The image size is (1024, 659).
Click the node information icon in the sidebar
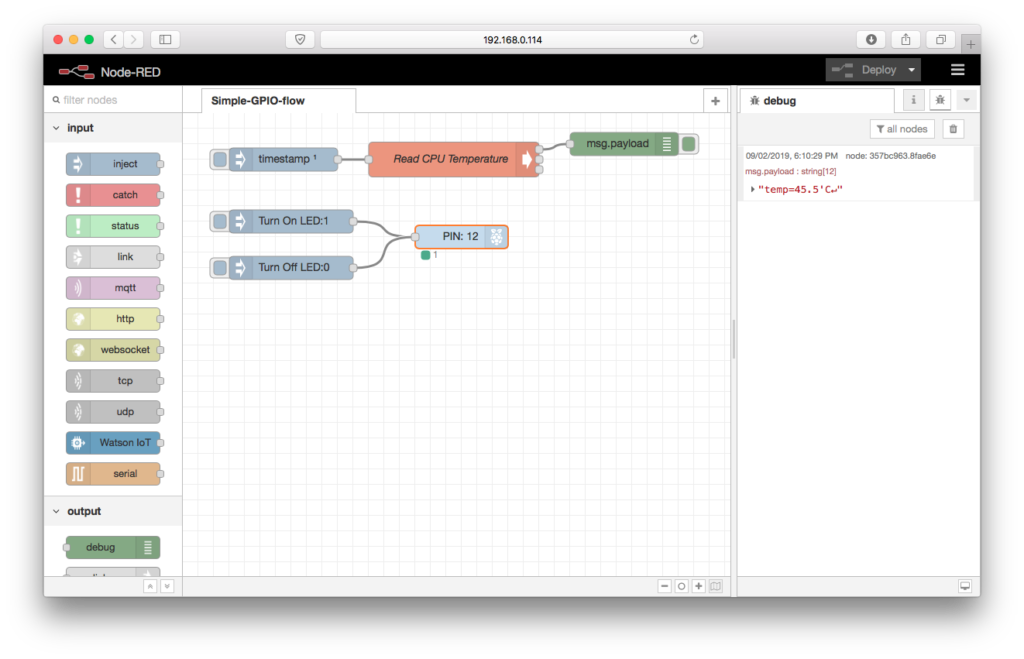click(x=913, y=100)
